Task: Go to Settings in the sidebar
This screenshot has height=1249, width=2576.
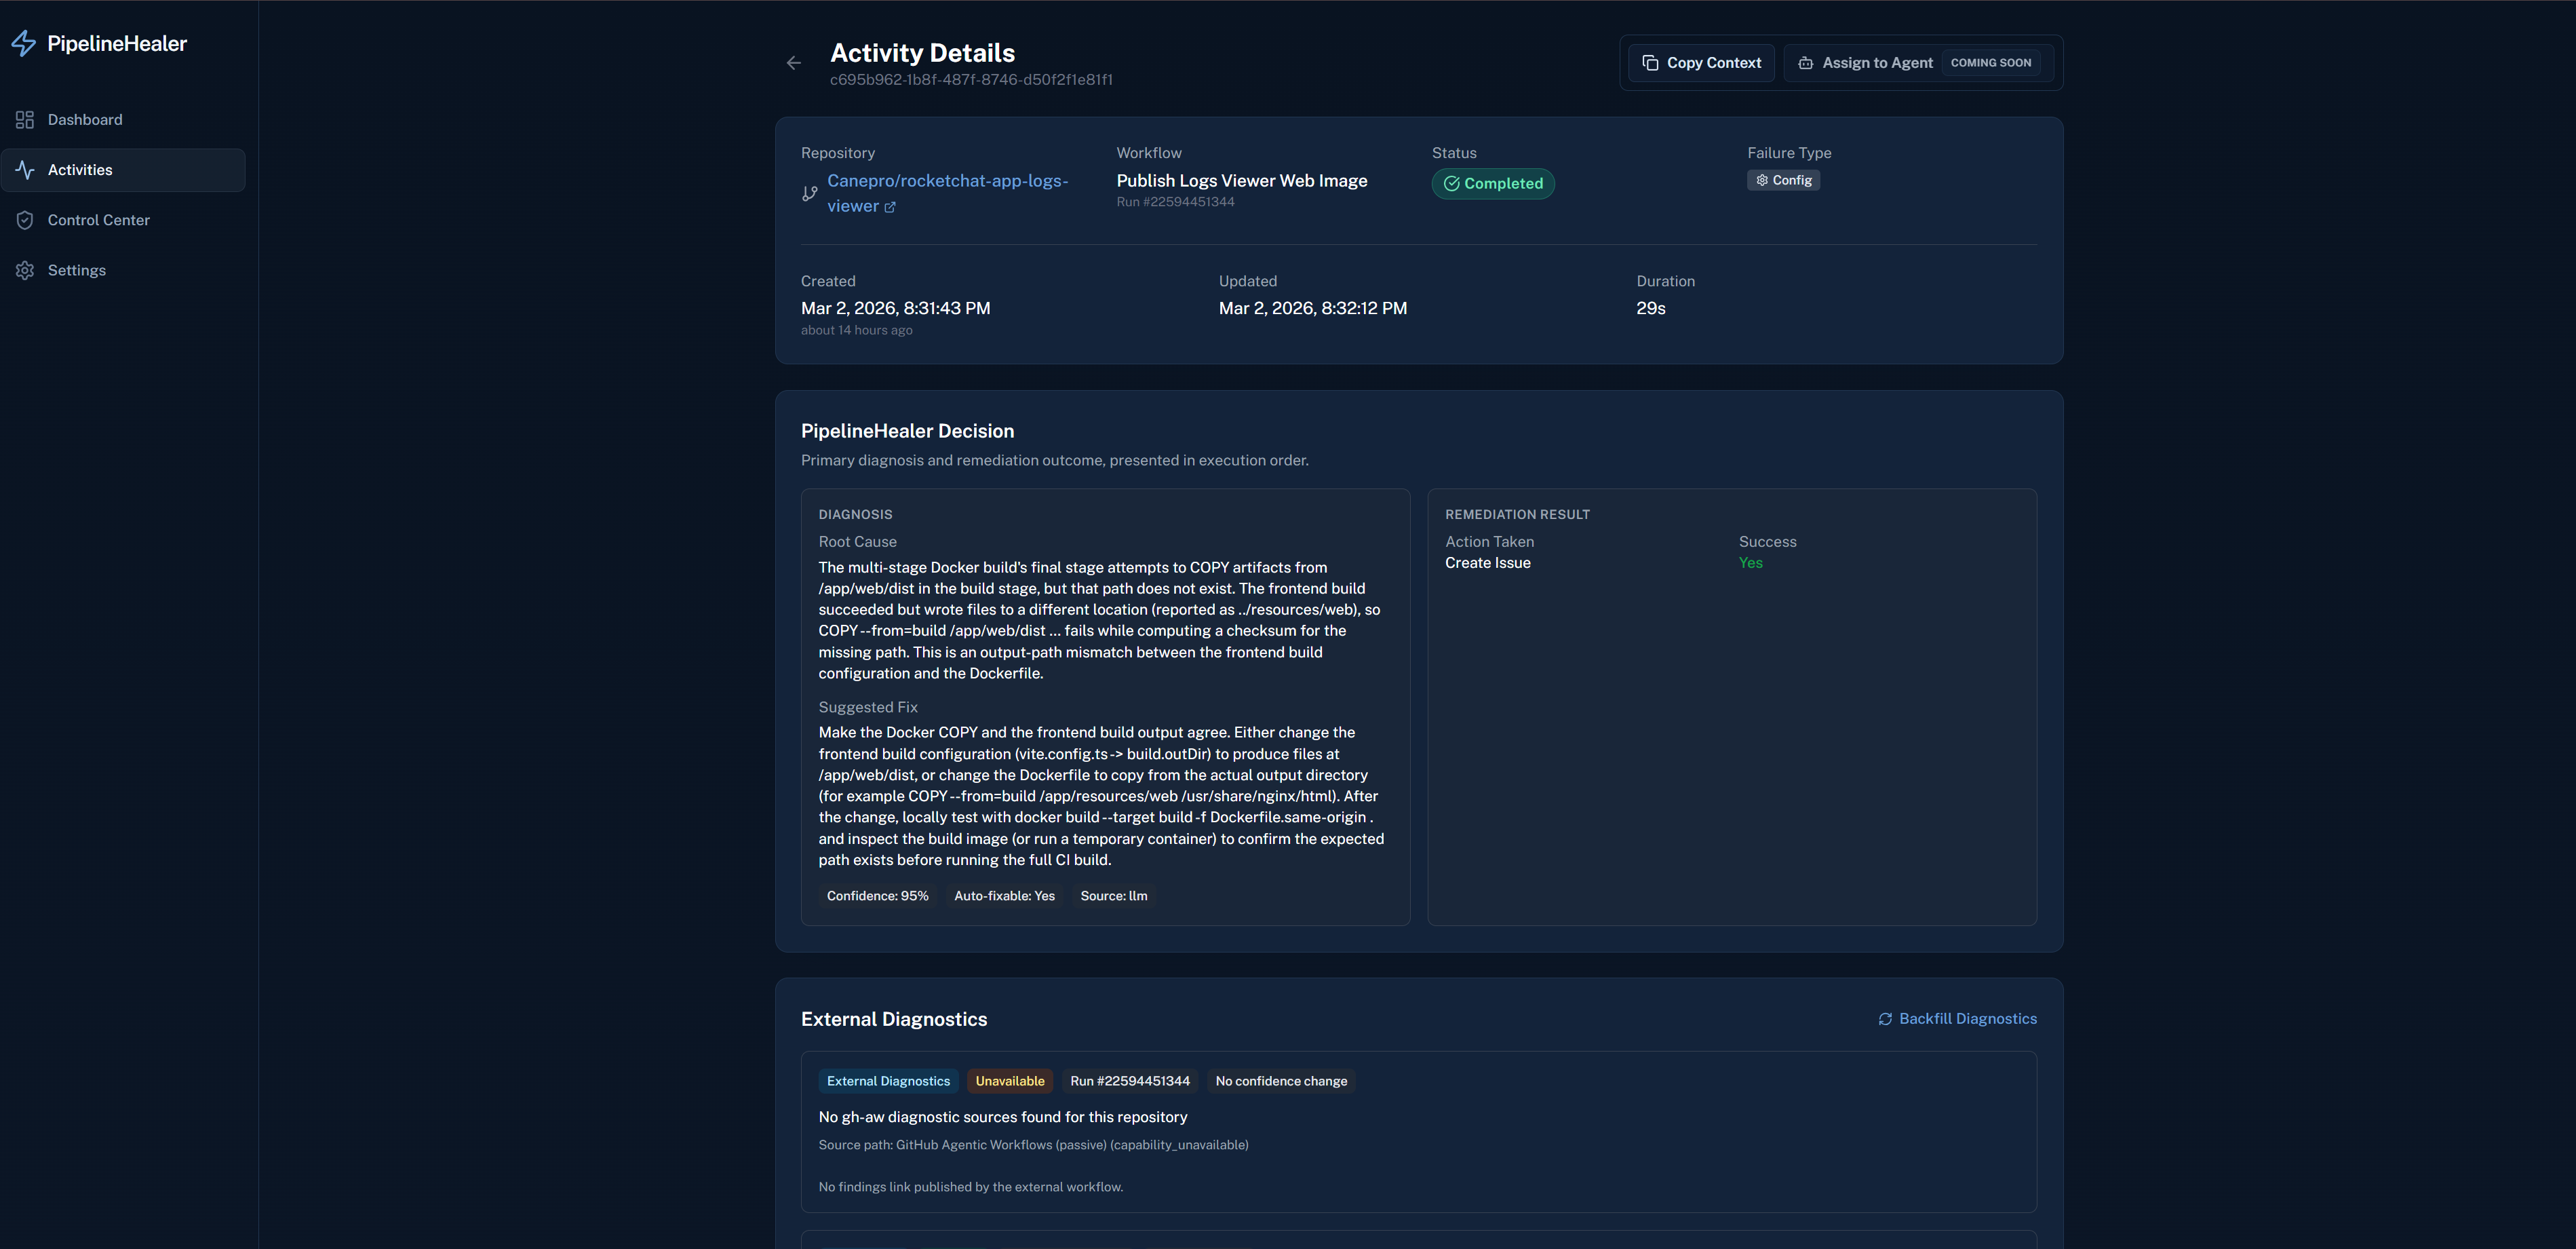Action: click(123, 270)
